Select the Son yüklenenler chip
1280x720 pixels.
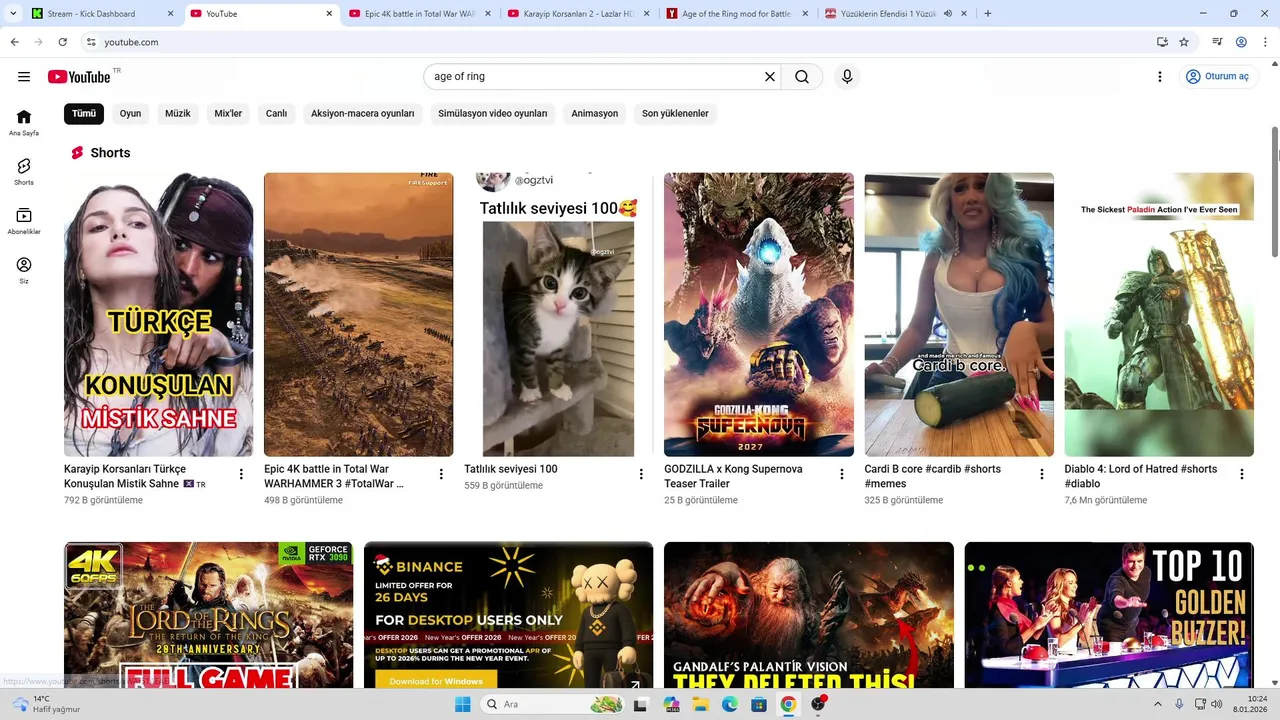(x=675, y=113)
